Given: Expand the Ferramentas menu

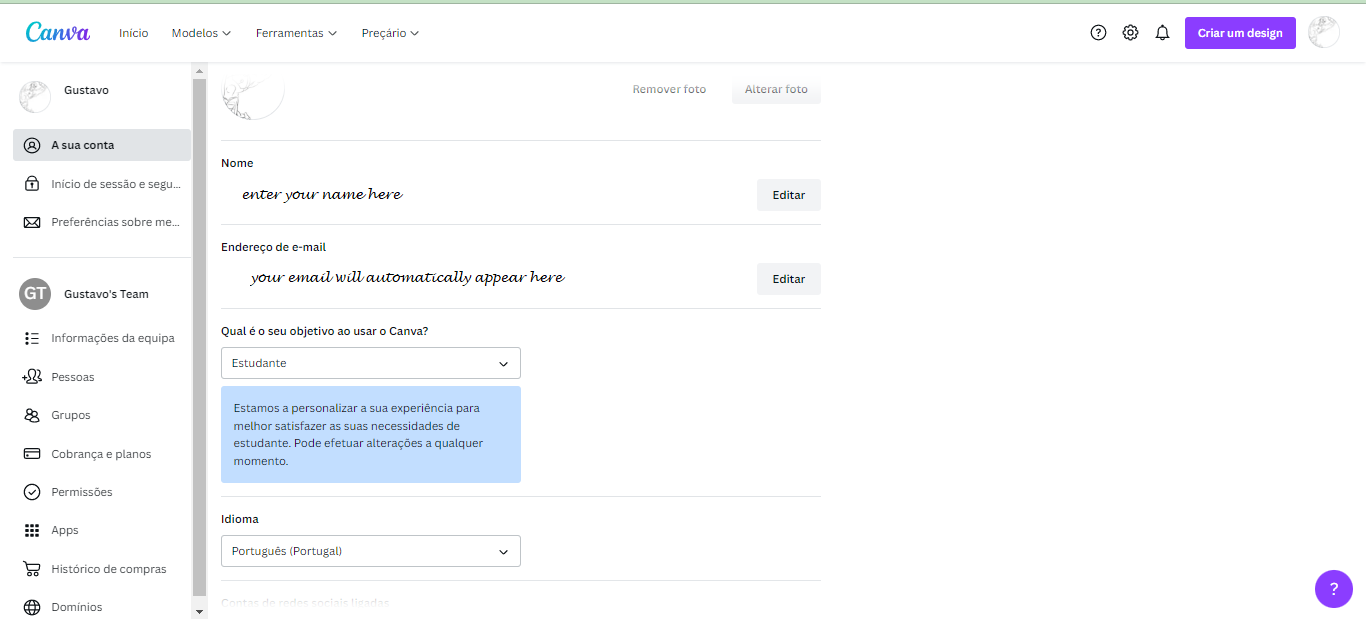Looking at the screenshot, I should (x=296, y=33).
